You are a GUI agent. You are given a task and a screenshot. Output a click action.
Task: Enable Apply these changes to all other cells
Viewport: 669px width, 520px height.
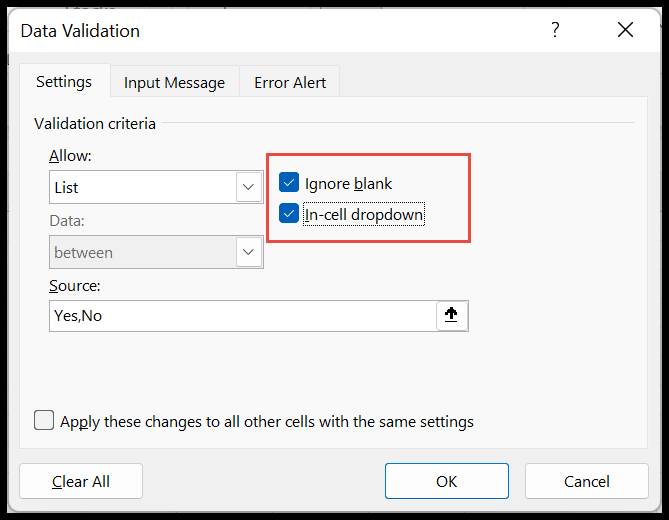tap(44, 420)
